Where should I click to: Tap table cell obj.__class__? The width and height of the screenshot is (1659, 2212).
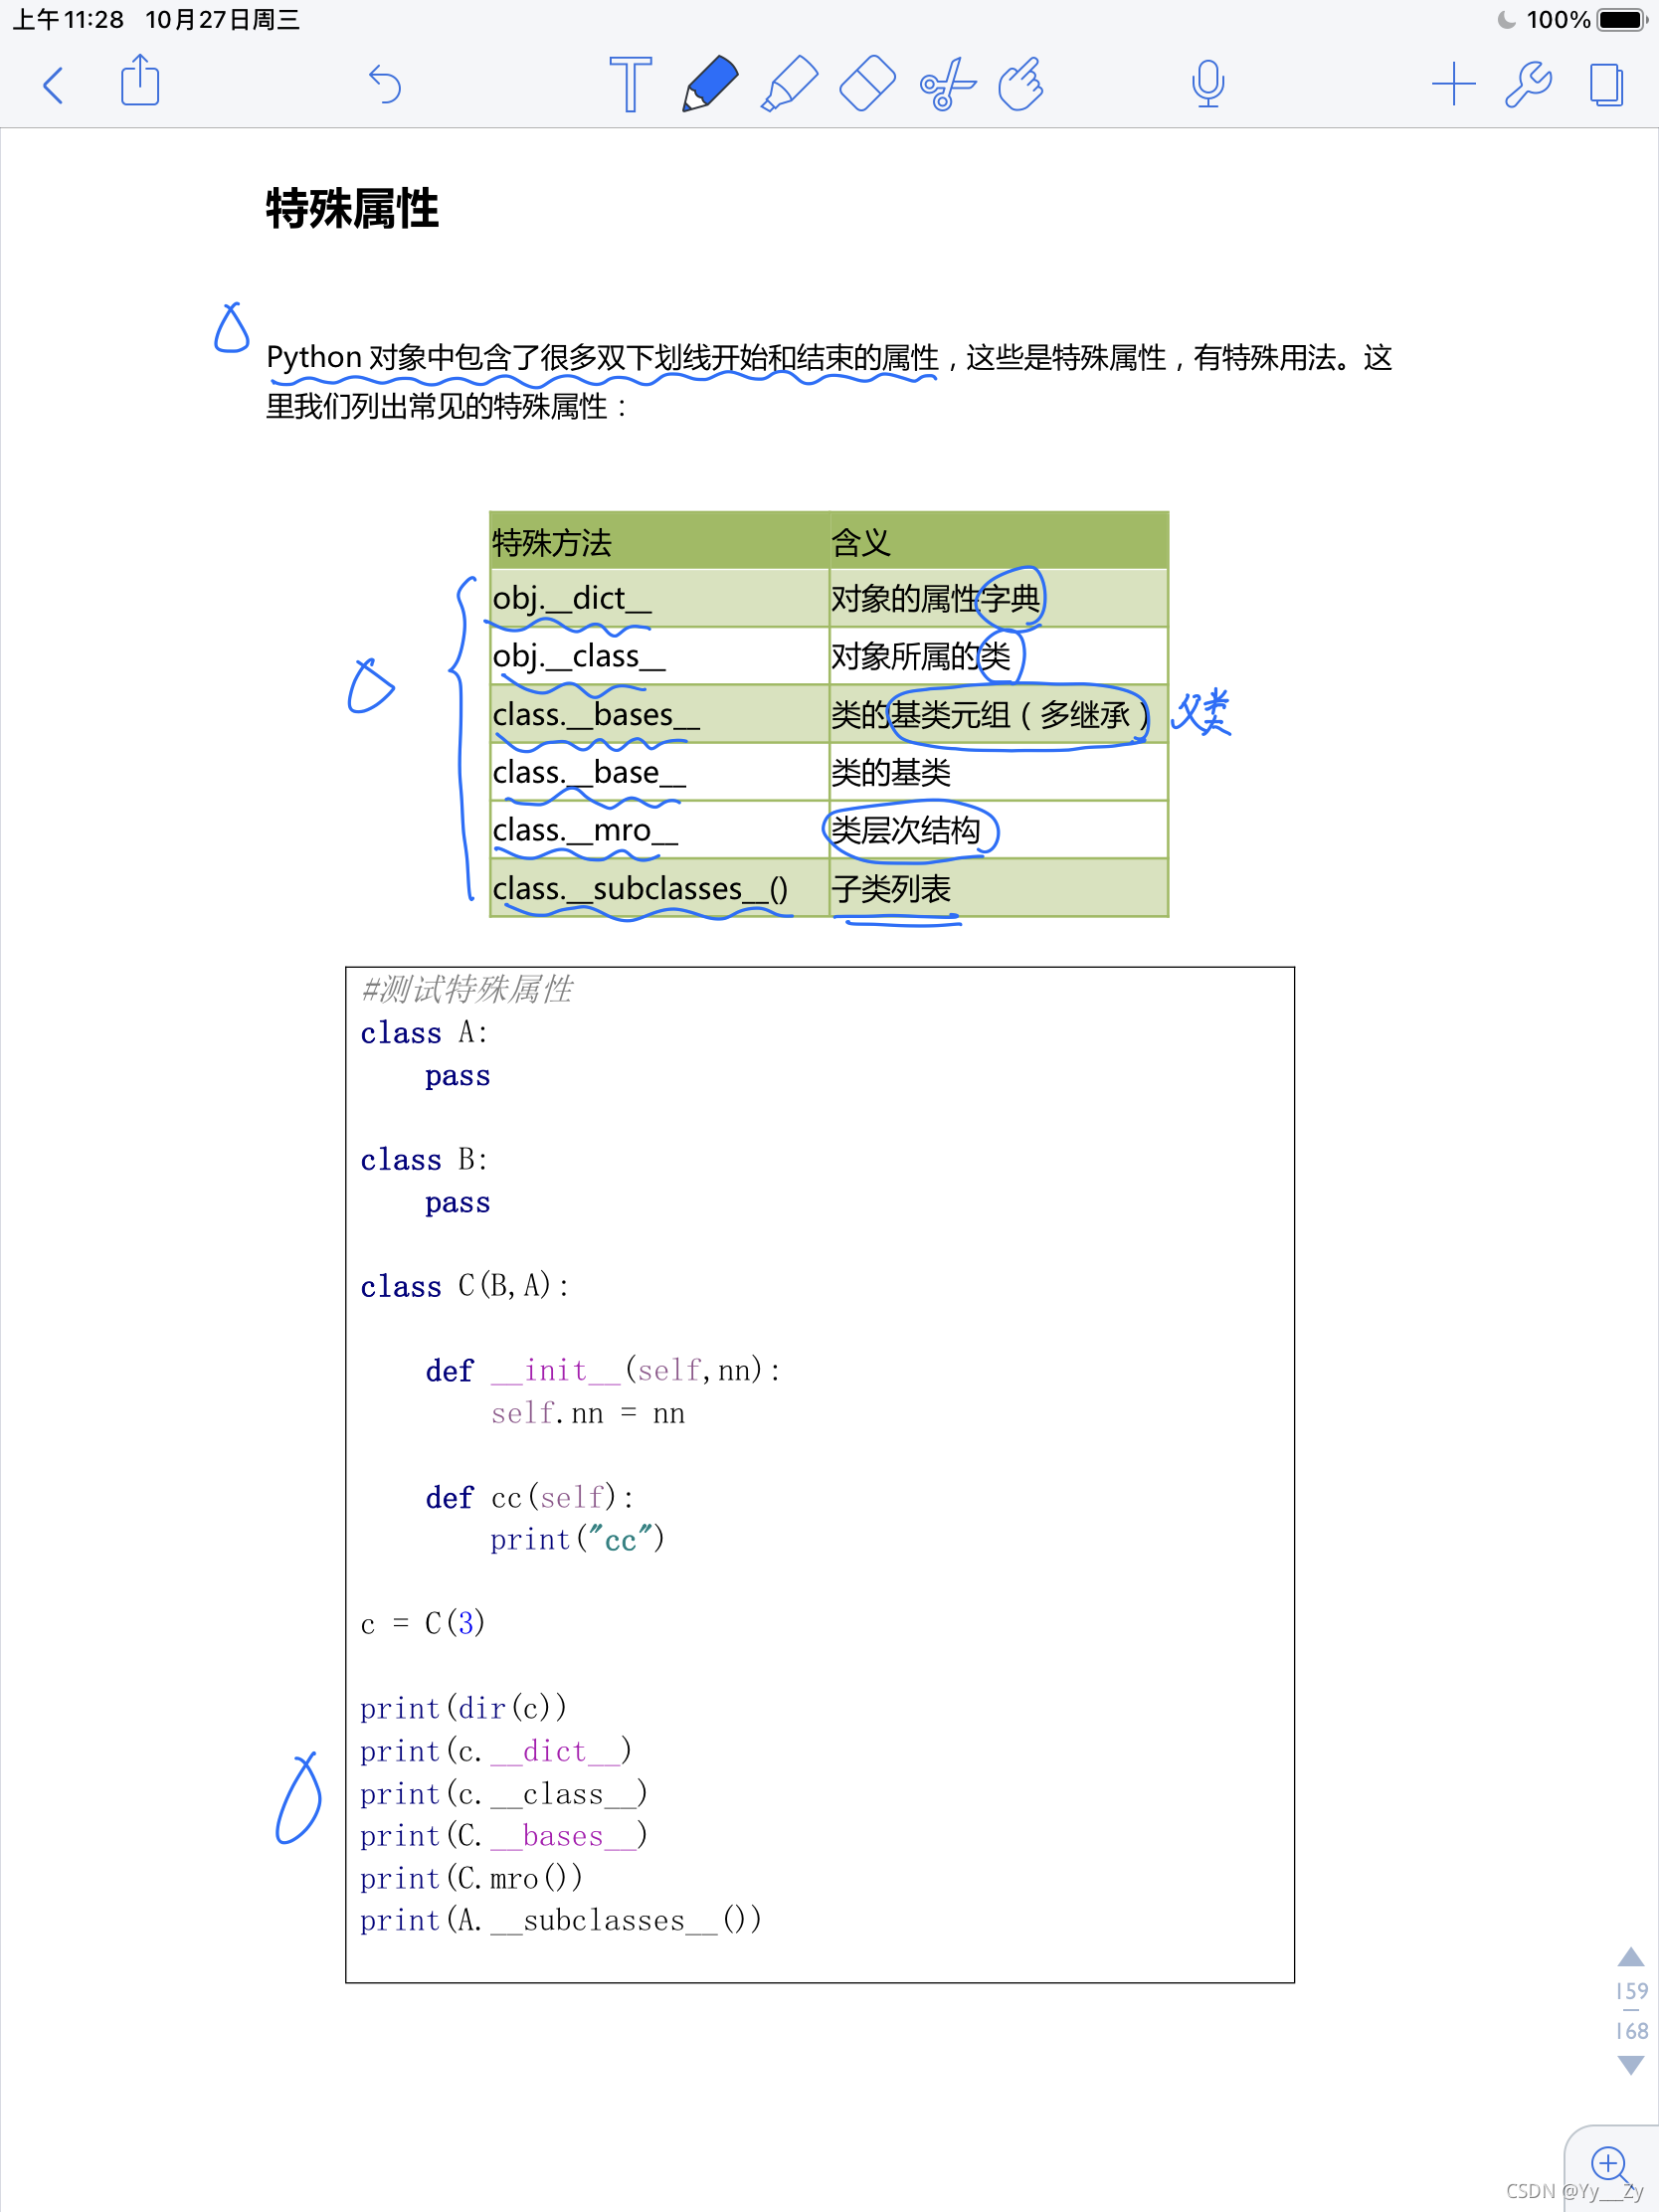[659, 656]
